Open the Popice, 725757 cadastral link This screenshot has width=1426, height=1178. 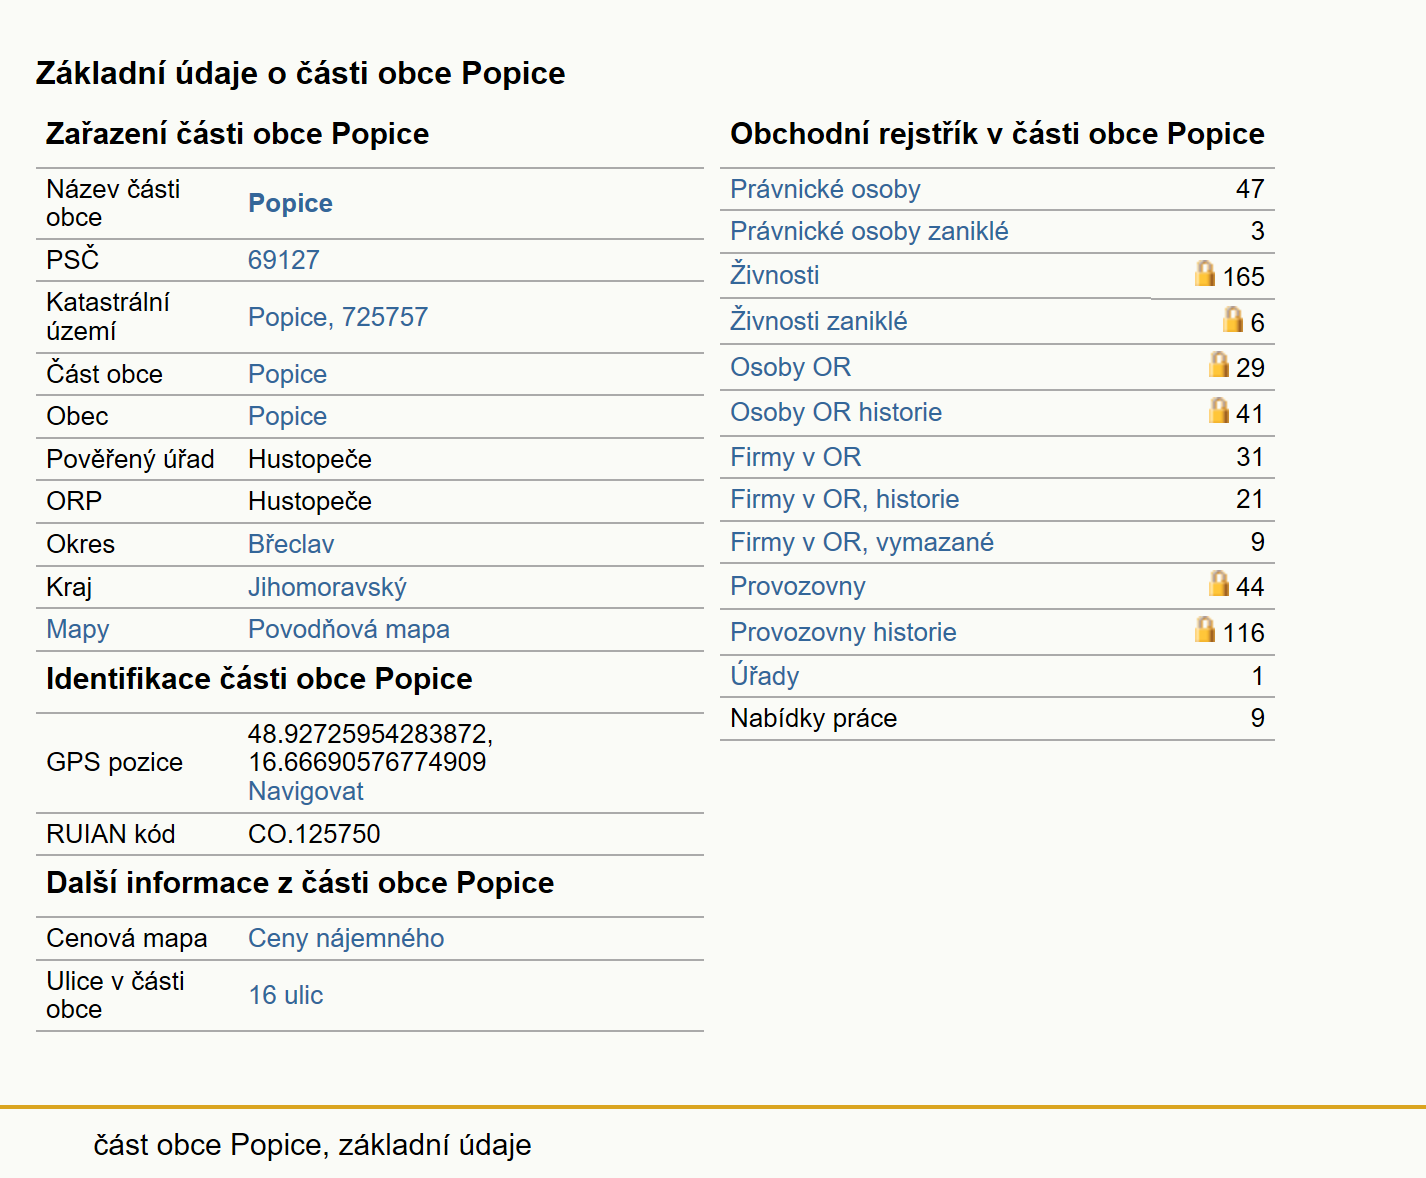tap(338, 317)
